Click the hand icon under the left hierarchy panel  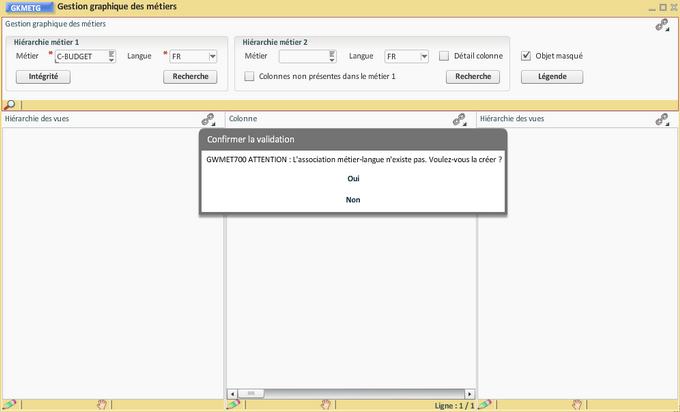tap(101, 405)
